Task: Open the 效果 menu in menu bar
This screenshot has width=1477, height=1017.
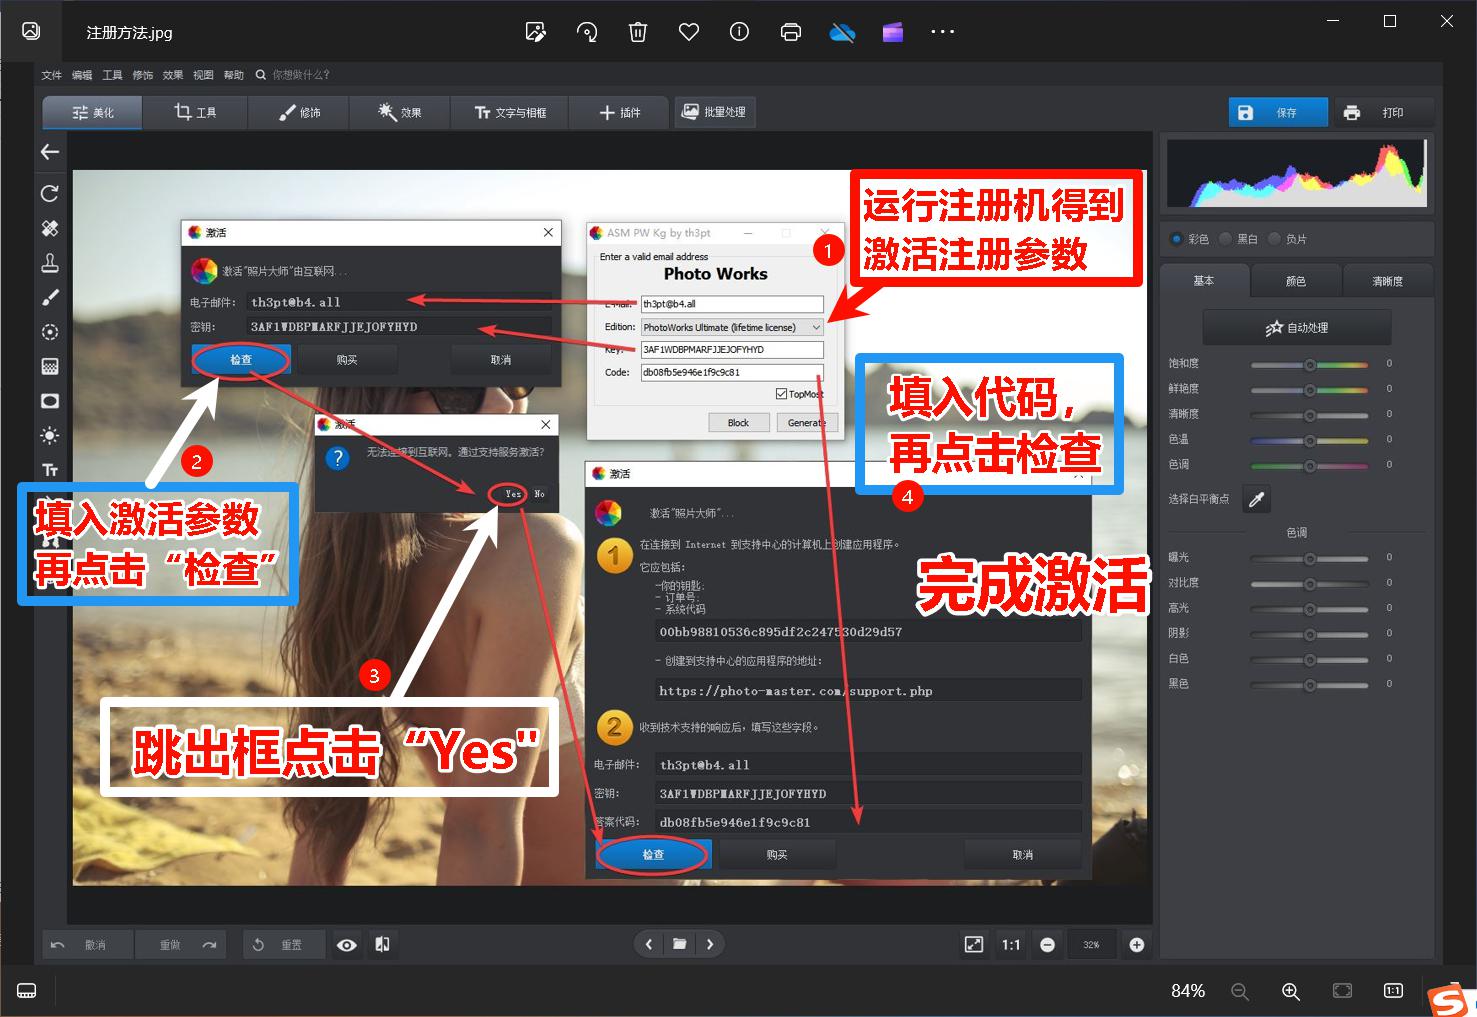Action: (x=173, y=75)
